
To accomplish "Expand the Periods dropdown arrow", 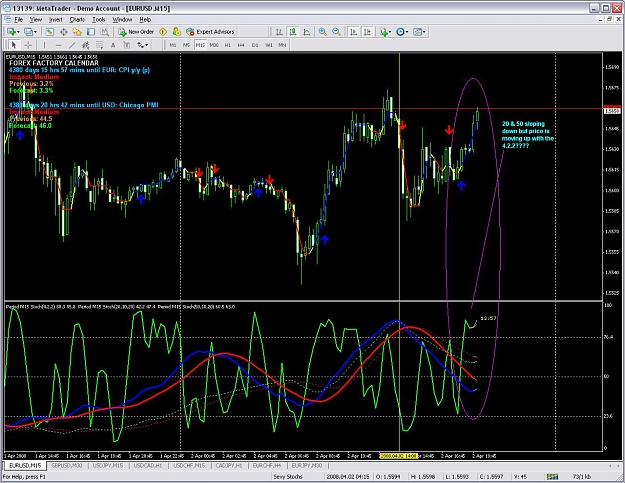I will pos(407,32).
